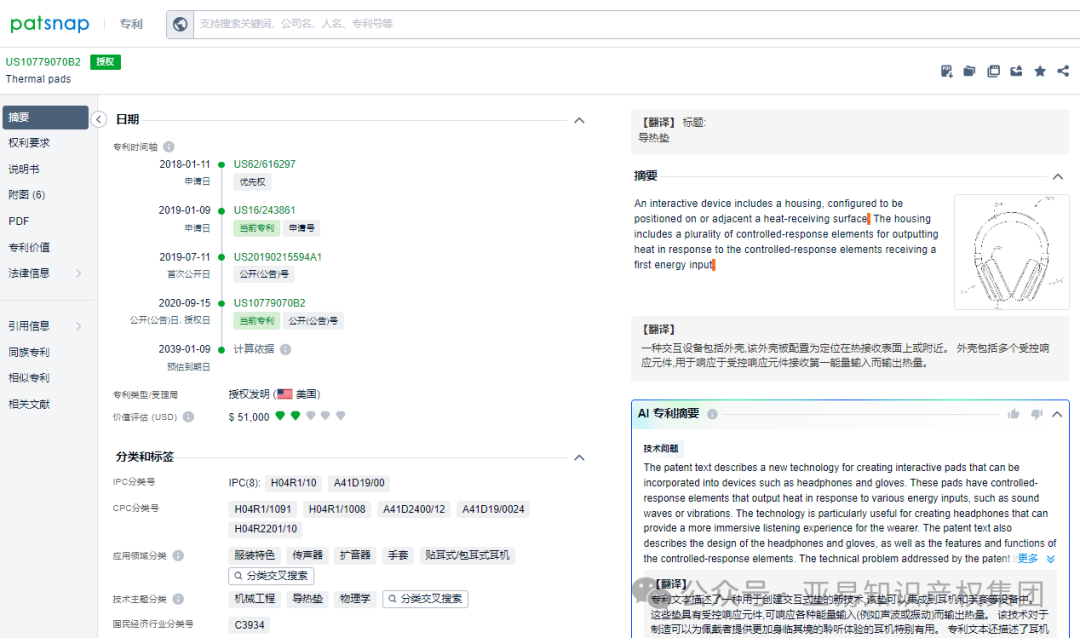Click 更多 to show full AI summary

pyautogui.click(x=1031, y=558)
